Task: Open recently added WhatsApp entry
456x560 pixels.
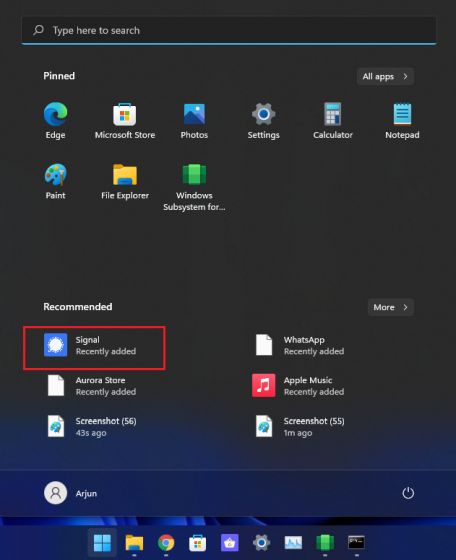Action: 301,345
